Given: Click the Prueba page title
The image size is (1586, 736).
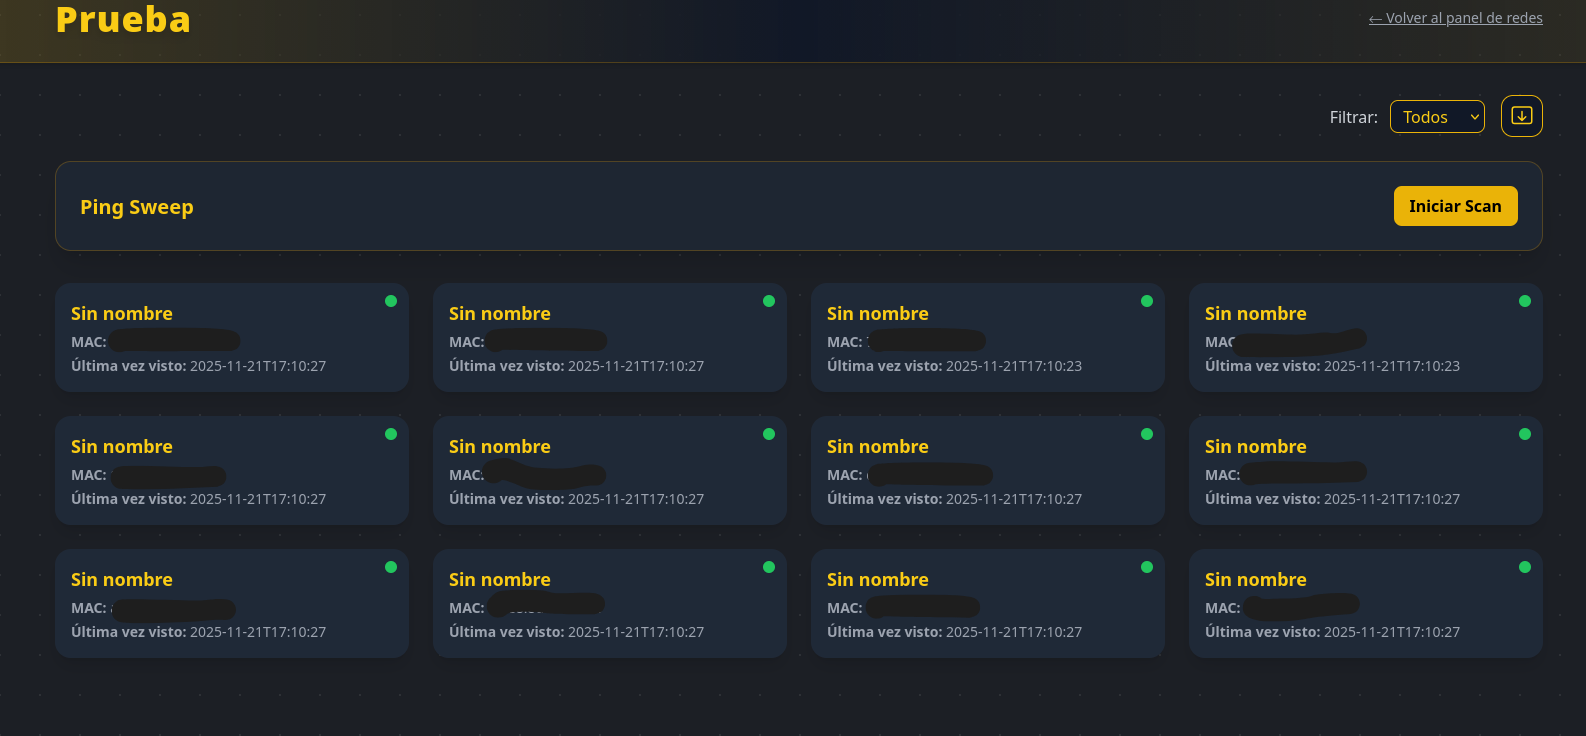Looking at the screenshot, I should click(123, 20).
